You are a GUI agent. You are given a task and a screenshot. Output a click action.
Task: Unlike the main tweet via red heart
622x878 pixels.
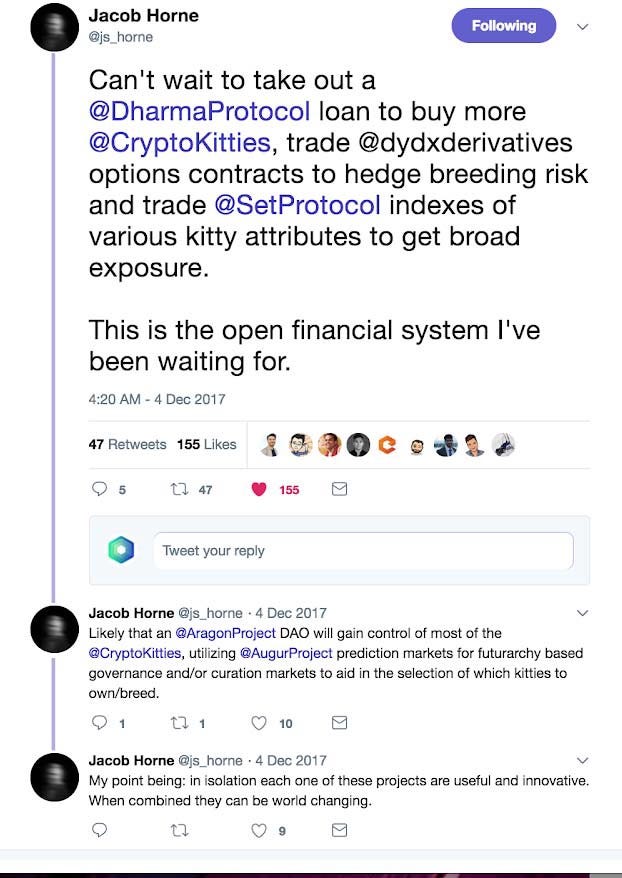pyautogui.click(x=259, y=489)
